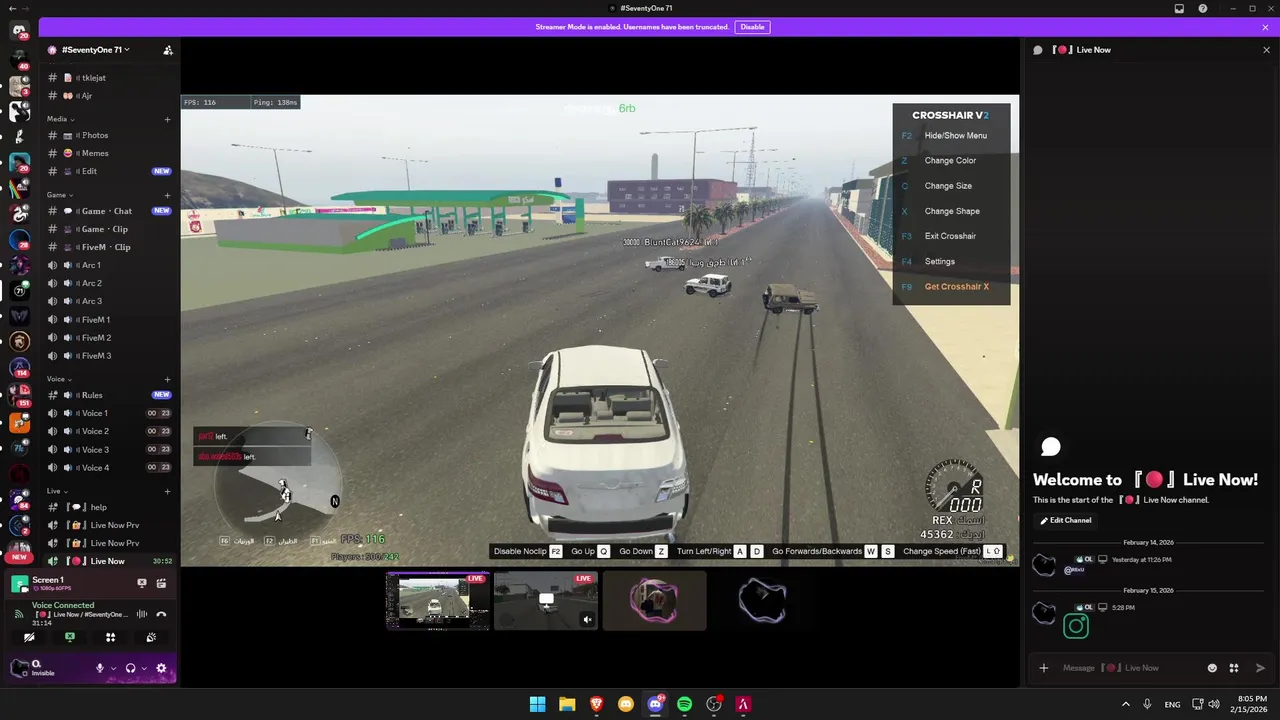Image resolution: width=1280 pixels, height=720 pixels.
Task: Add a channel to Game category
Action: 167,195
